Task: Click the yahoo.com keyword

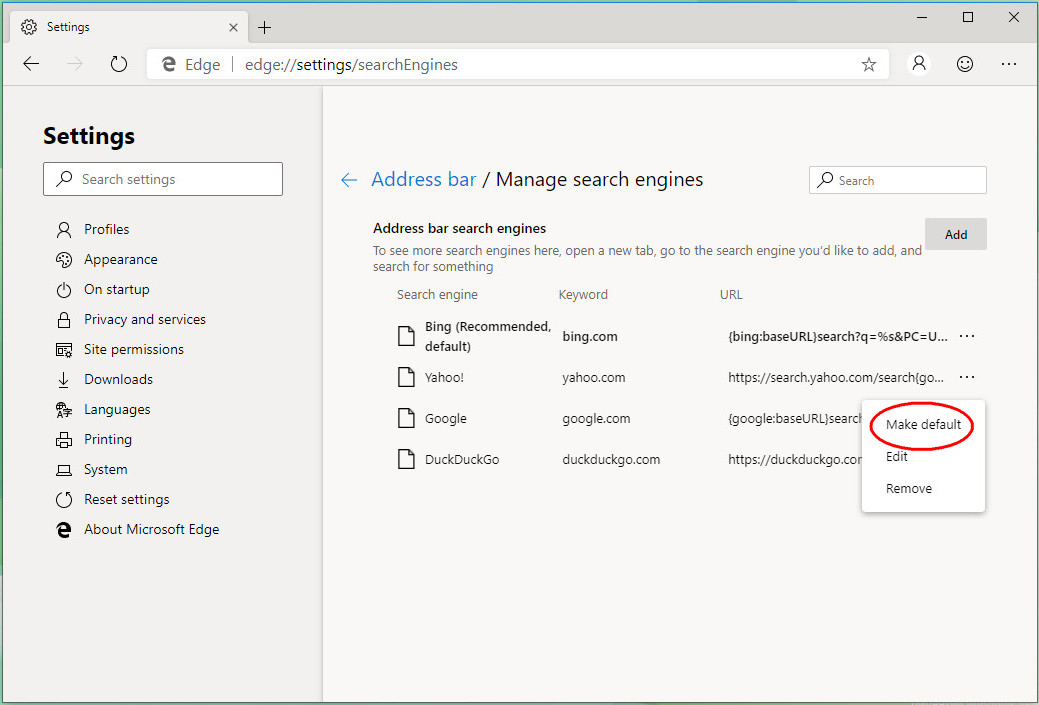Action: pyautogui.click(x=594, y=378)
